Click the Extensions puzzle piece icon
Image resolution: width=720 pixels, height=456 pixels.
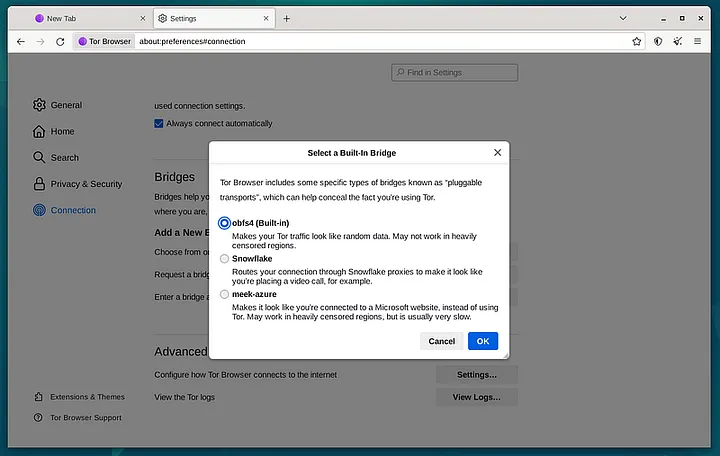[x=39, y=397]
